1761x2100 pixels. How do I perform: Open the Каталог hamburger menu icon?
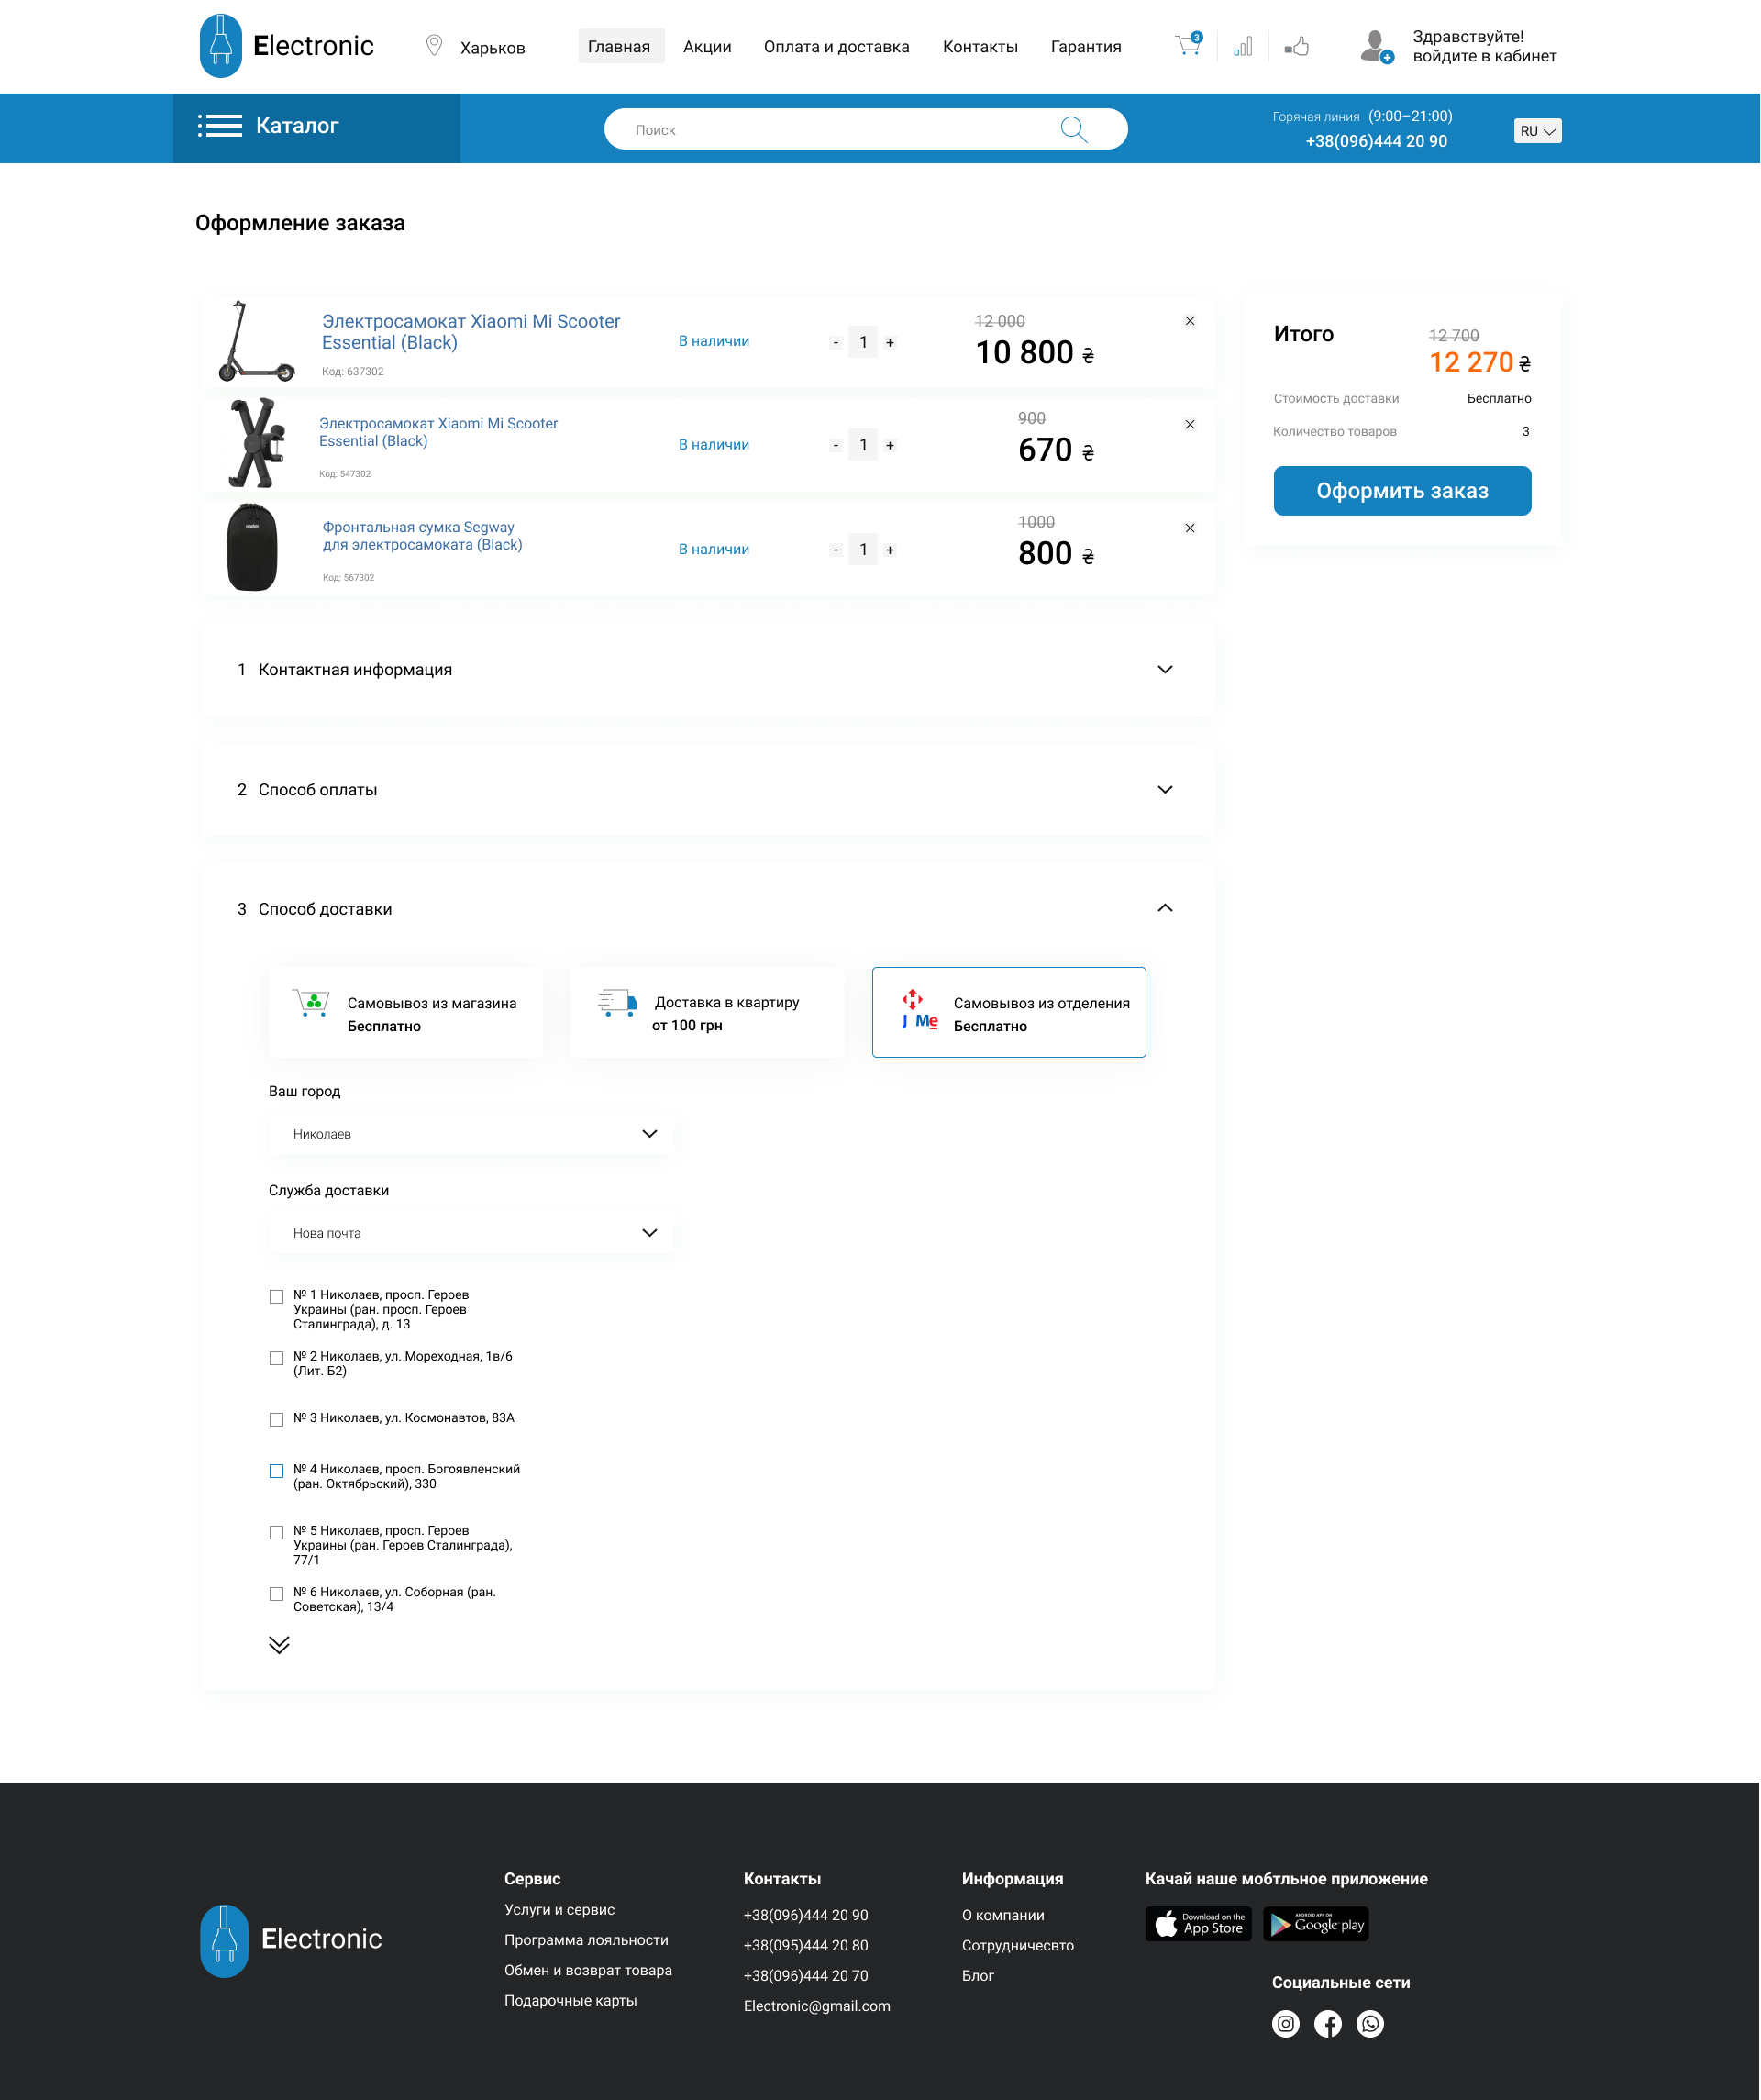click(x=220, y=126)
